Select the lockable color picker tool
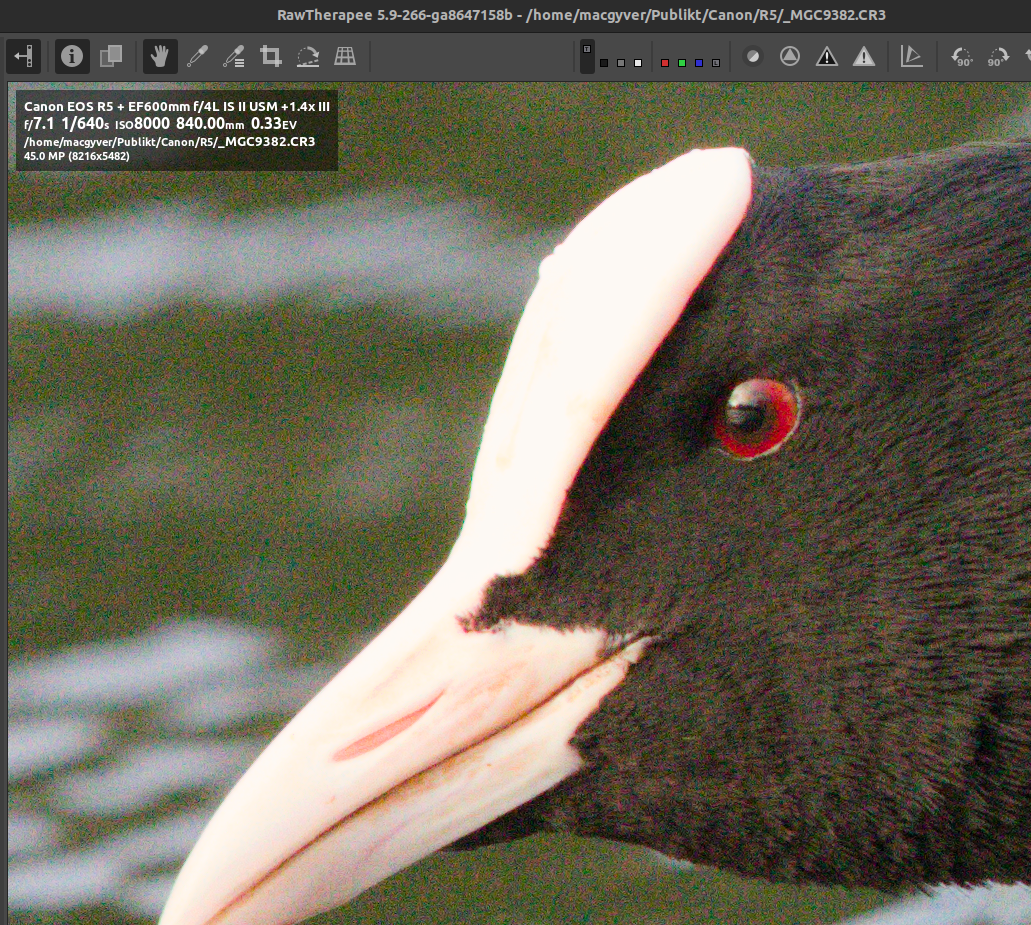 (x=234, y=56)
